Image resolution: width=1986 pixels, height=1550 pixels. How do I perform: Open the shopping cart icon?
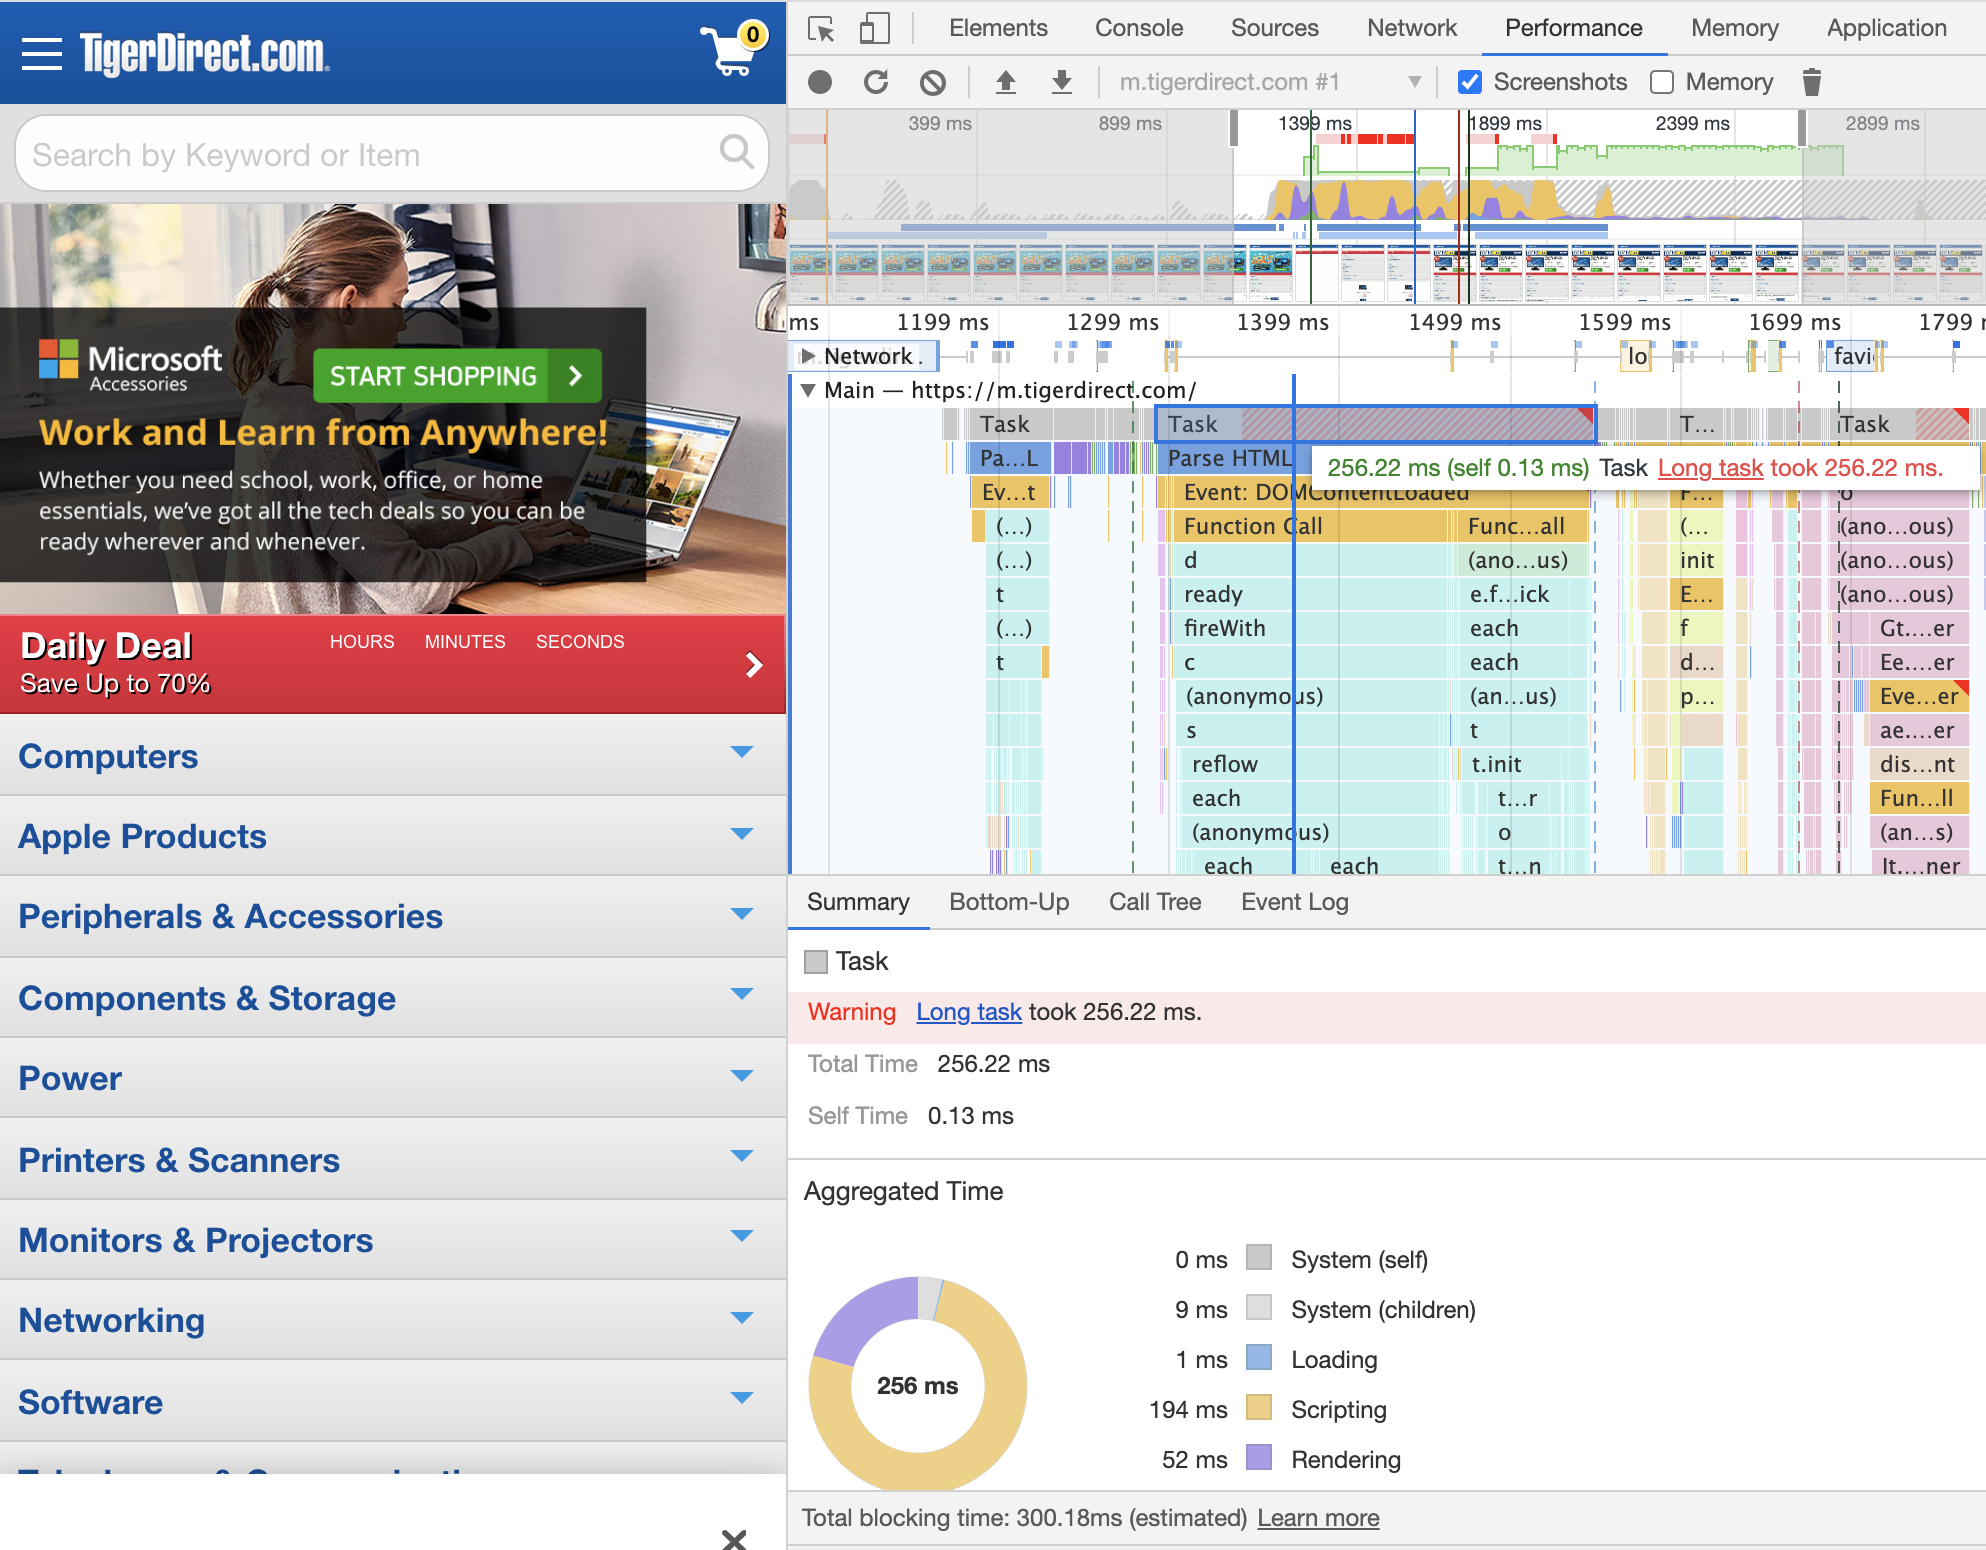coord(733,50)
